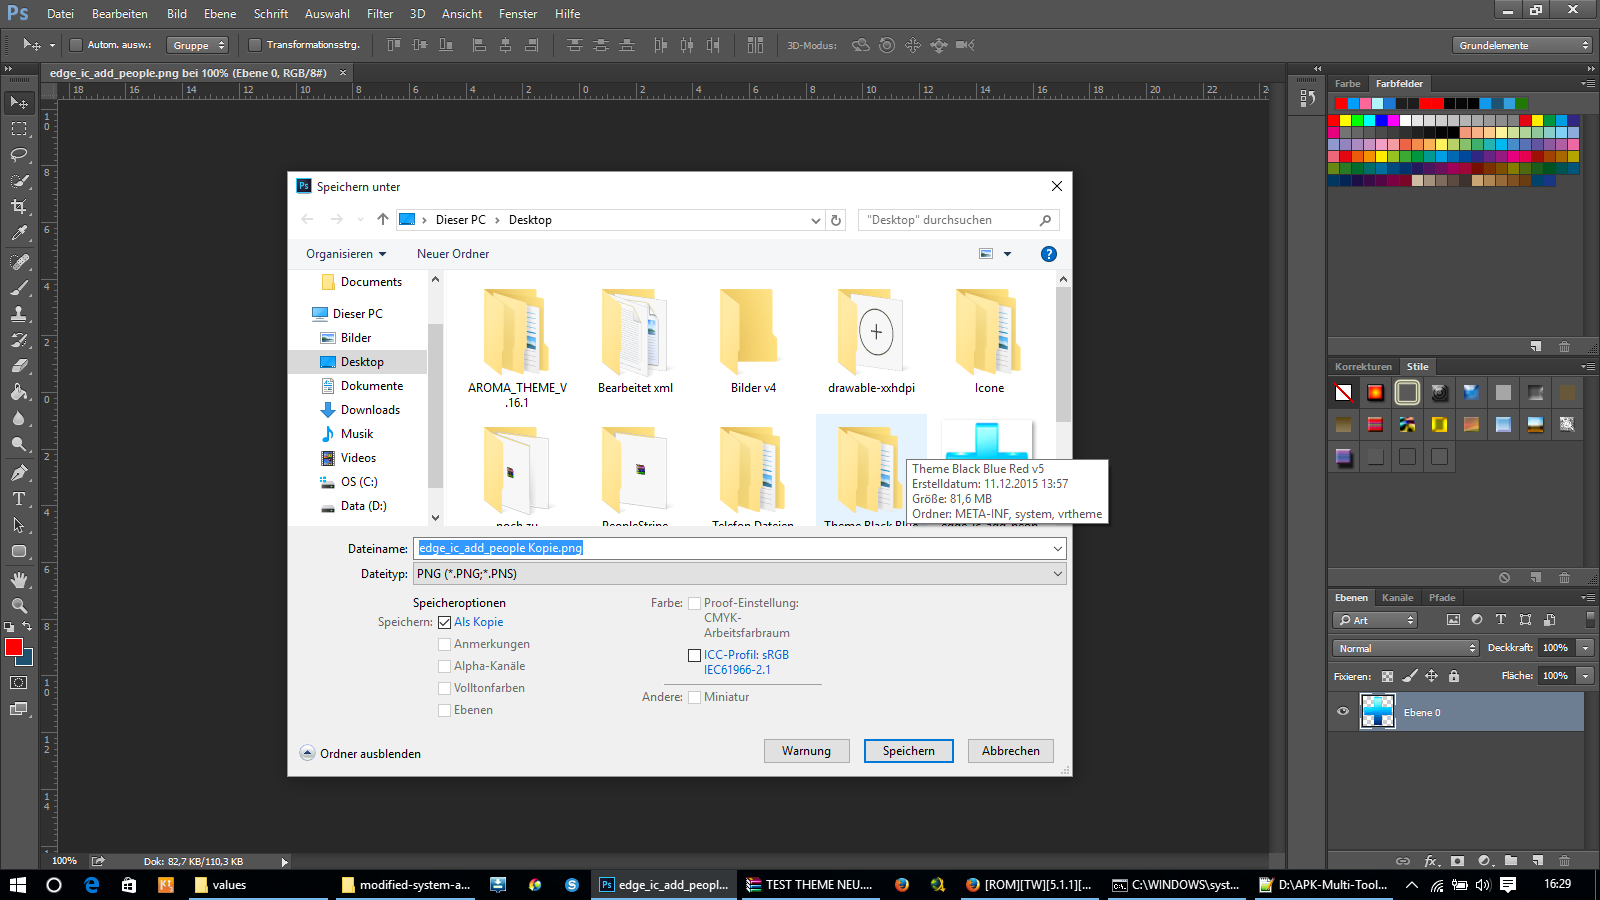
Task: Click the Speichern button
Action: coord(909,751)
